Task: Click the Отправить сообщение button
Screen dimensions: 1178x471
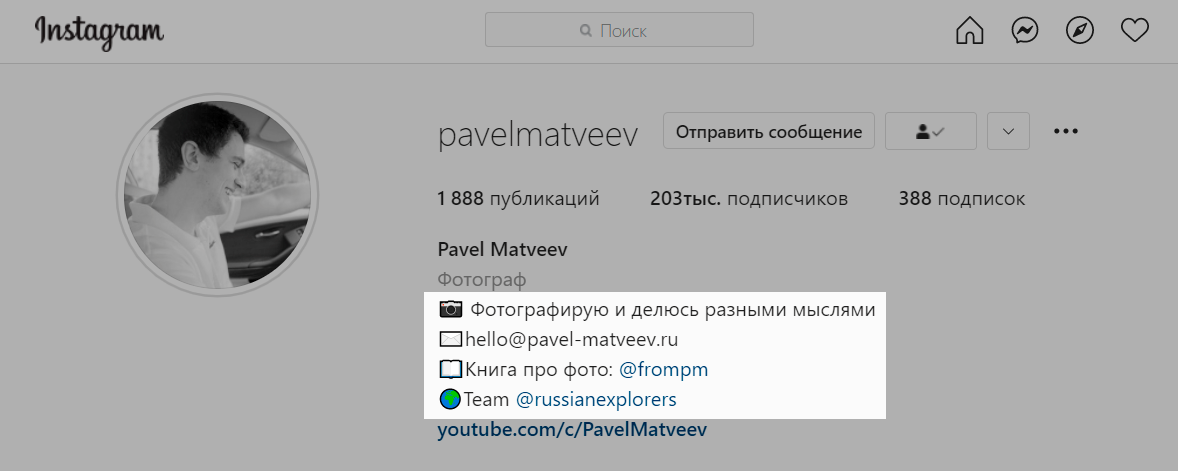Action: pyautogui.click(x=769, y=131)
